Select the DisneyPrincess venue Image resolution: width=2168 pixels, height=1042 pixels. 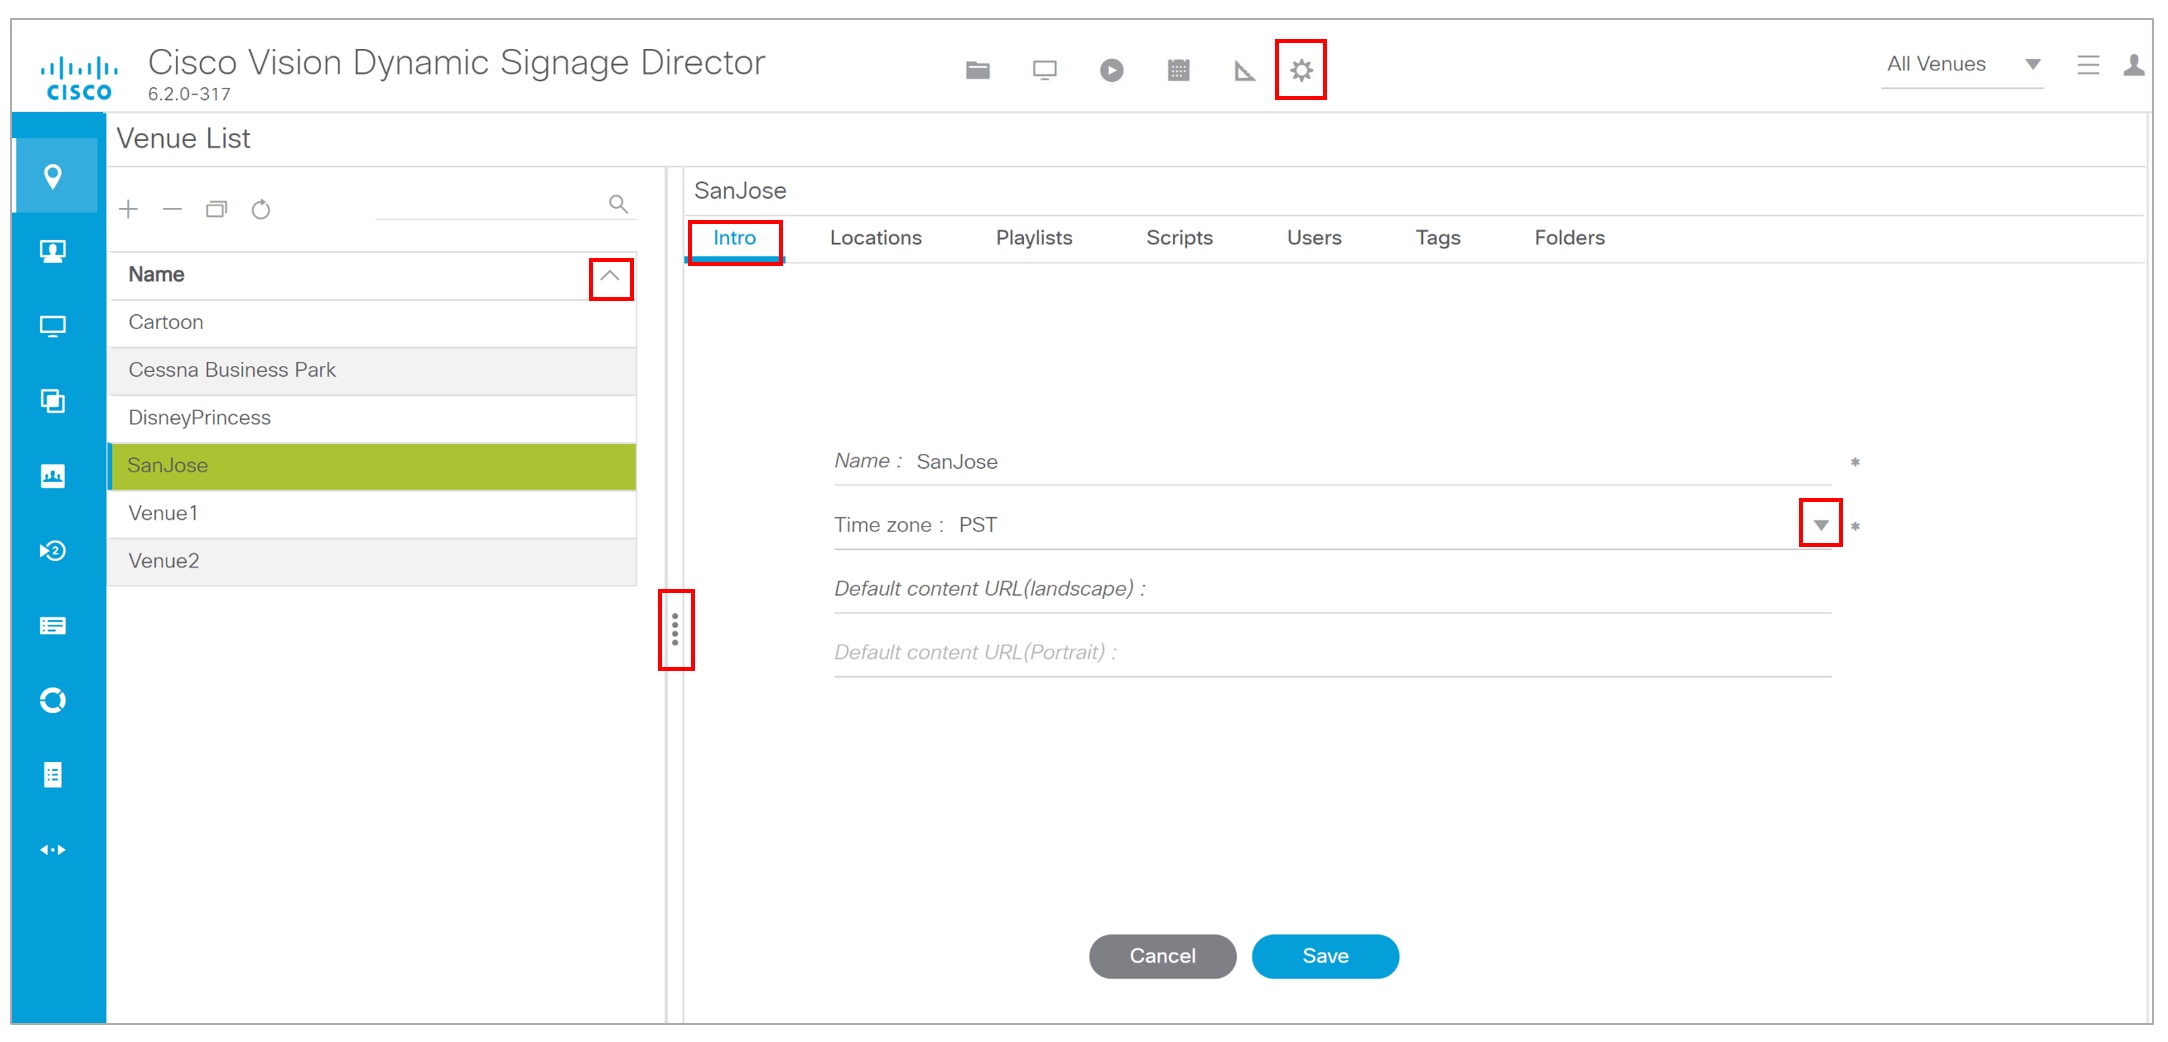click(x=372, y=418)
